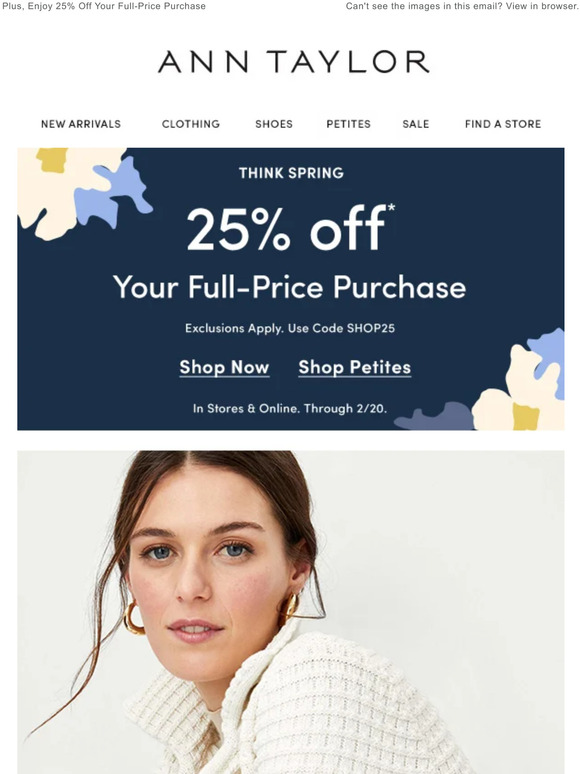580x774 pixels.
Task: Open the model photo
Action: 291,612
